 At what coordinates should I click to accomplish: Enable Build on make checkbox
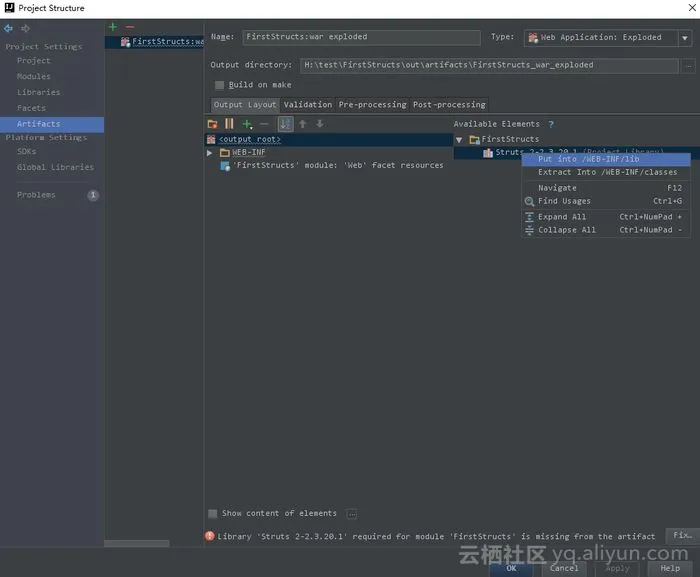pyautogui.click(x=219, y=85)
